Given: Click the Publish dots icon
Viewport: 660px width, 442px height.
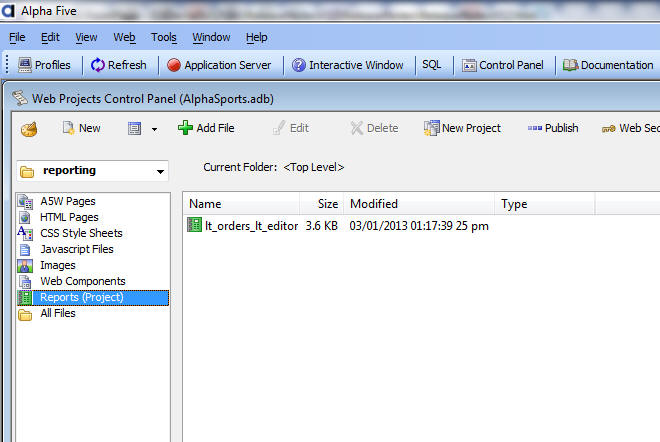Looking at the screenshot, I should [535, 128].
